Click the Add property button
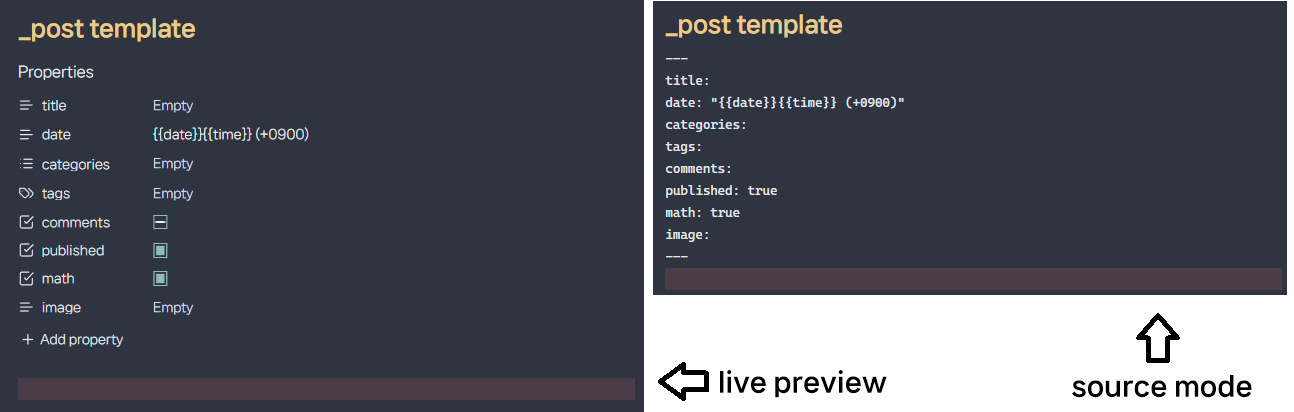 coord(72,340)
